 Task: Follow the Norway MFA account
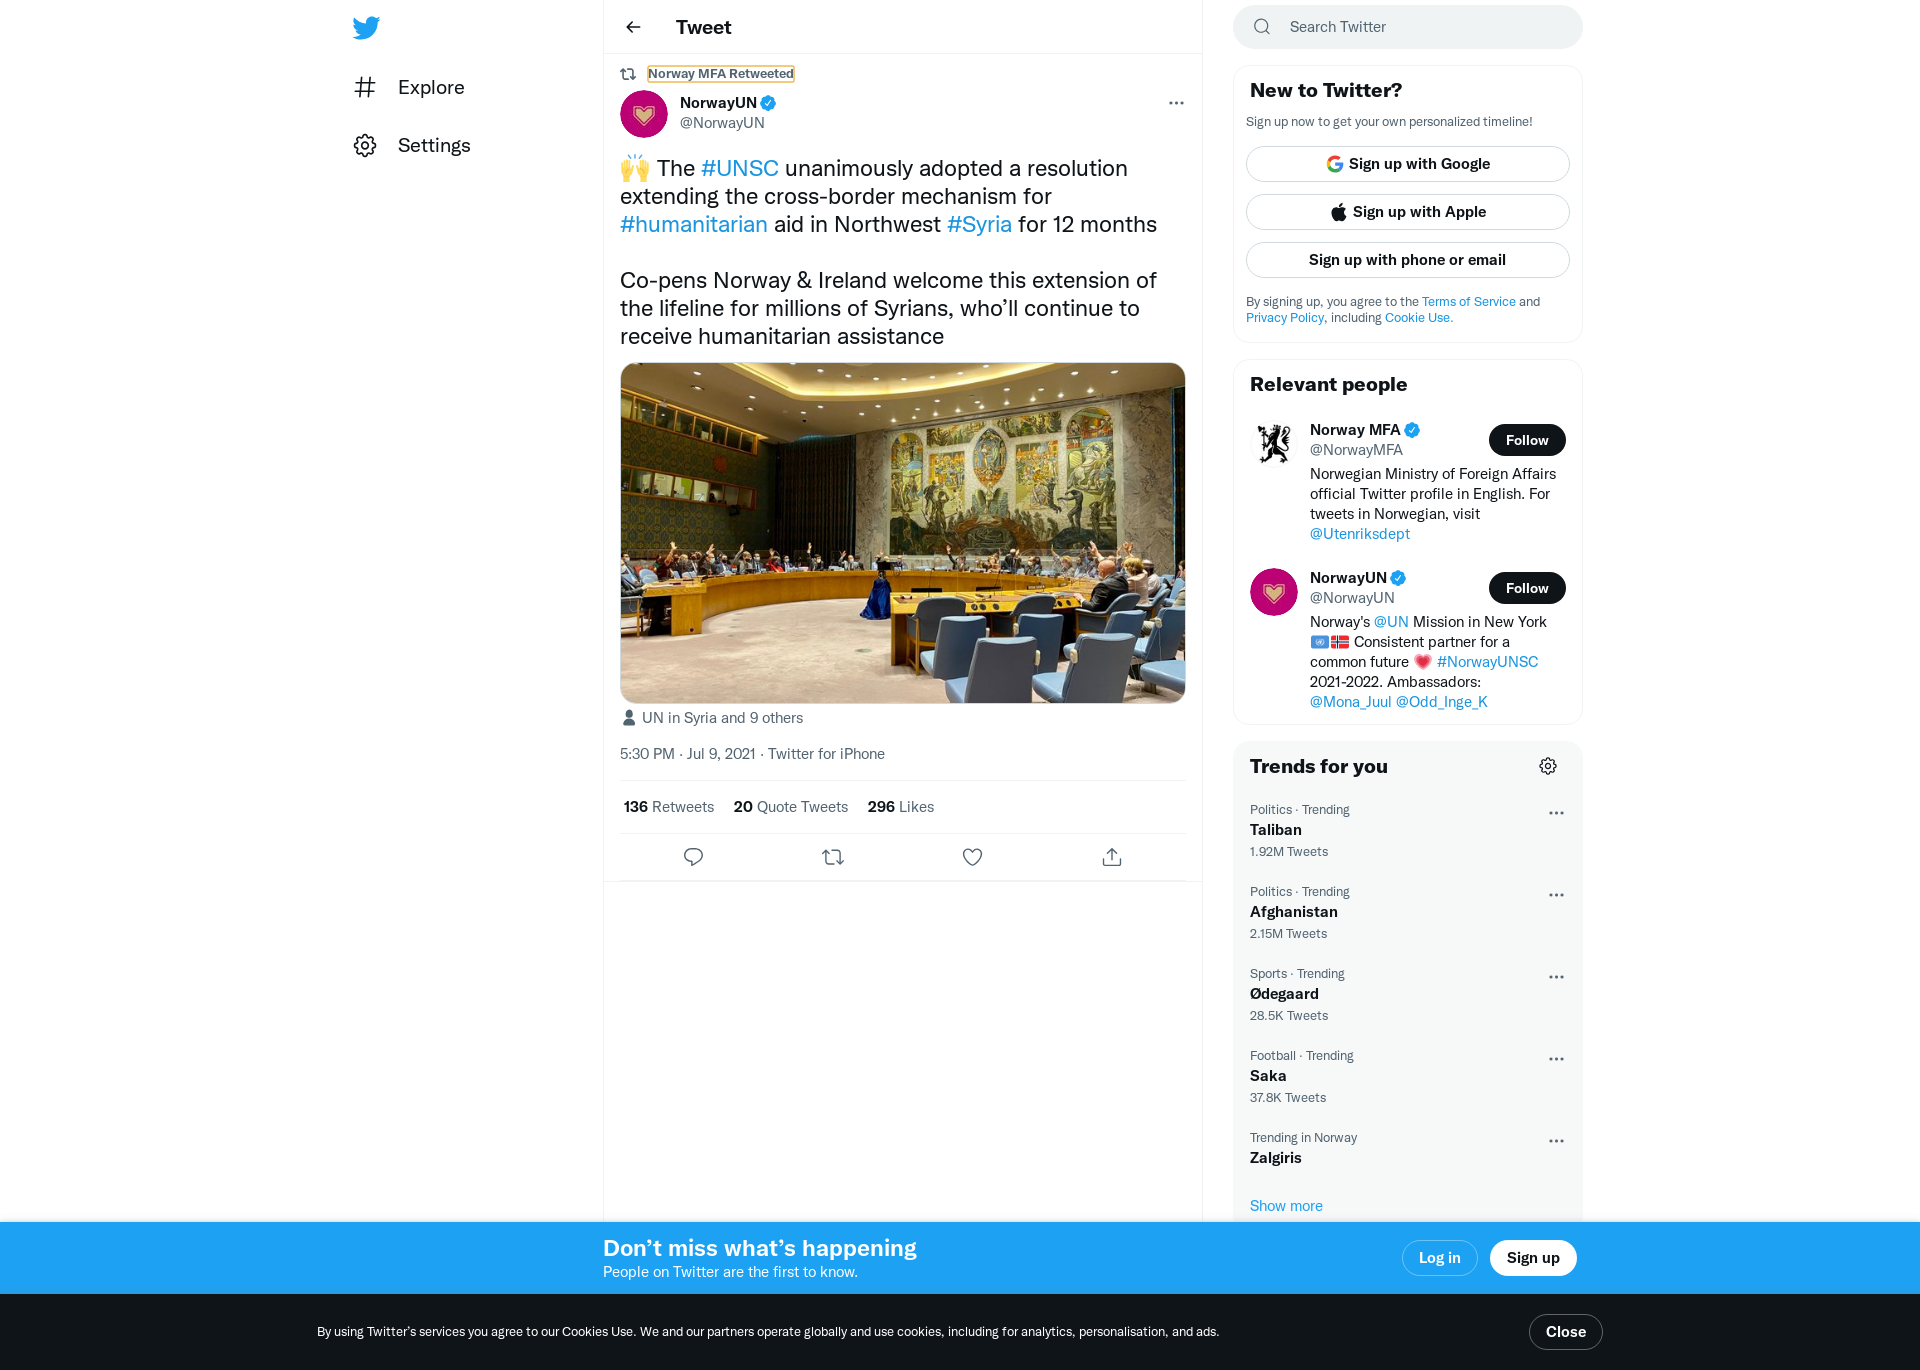point(1527,440)
